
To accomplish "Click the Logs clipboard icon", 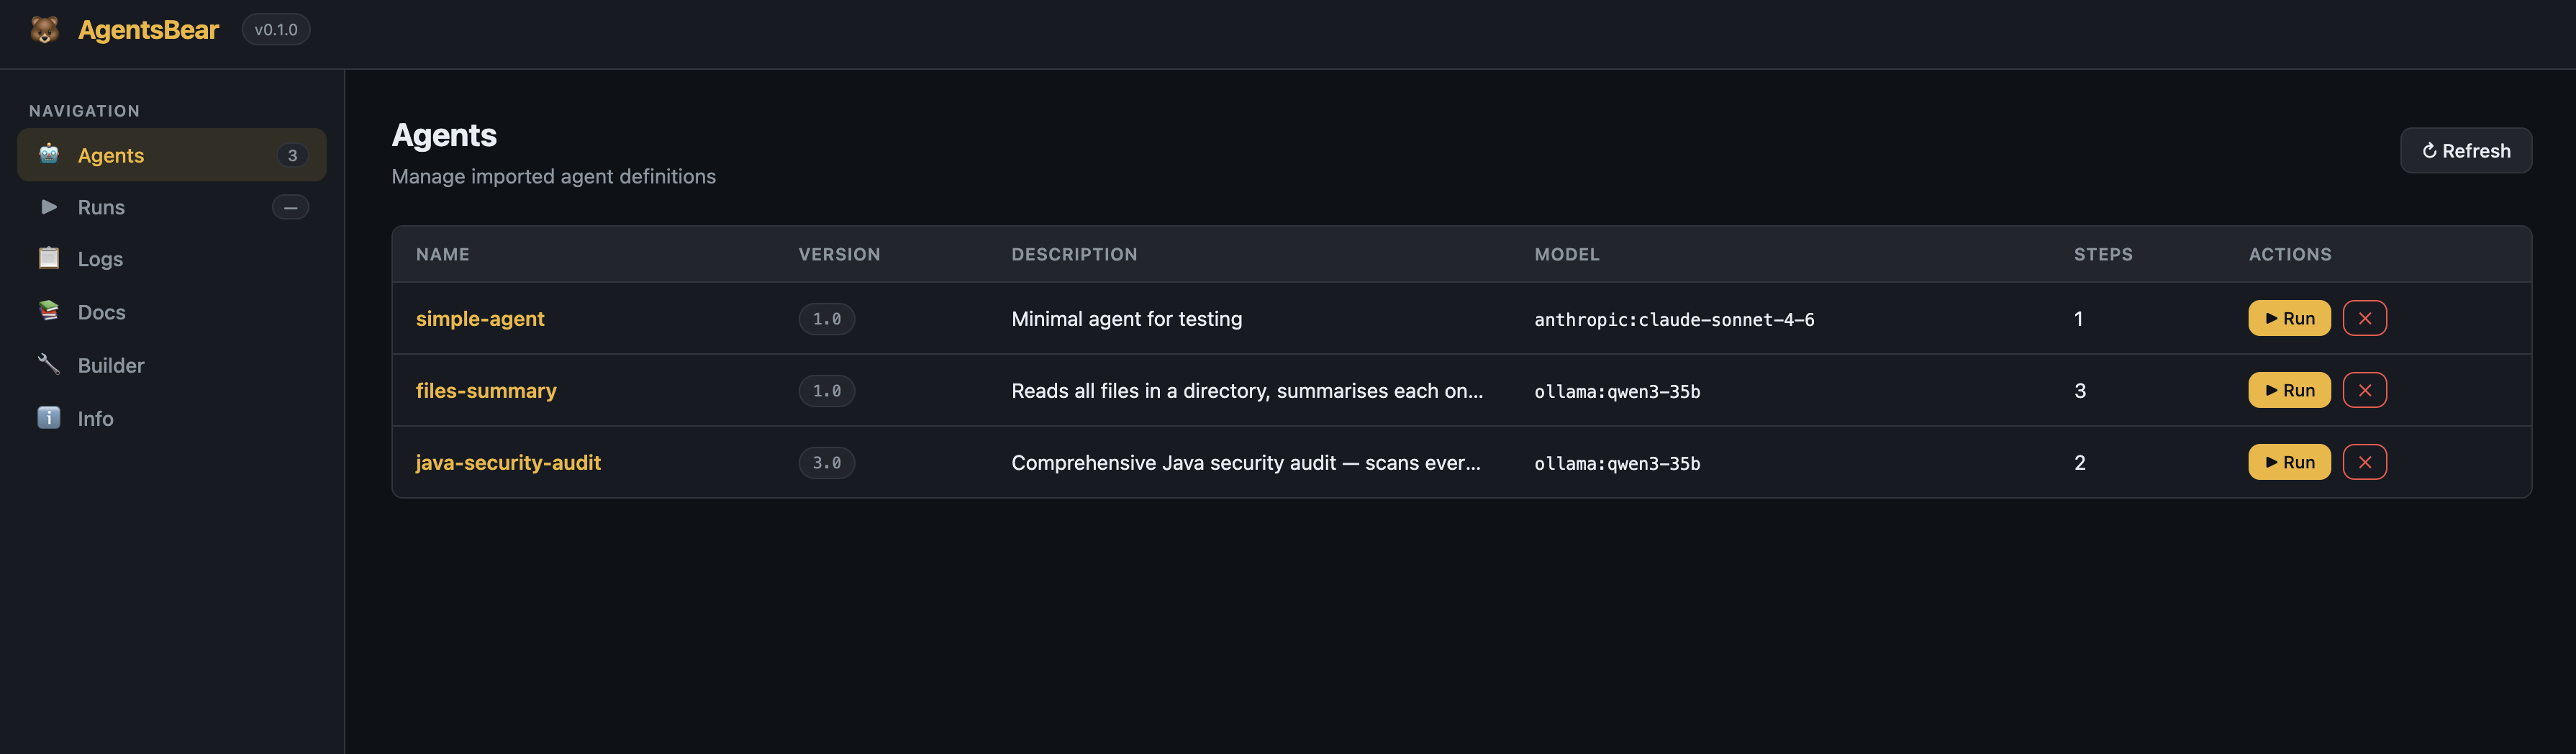I will 49,258.
